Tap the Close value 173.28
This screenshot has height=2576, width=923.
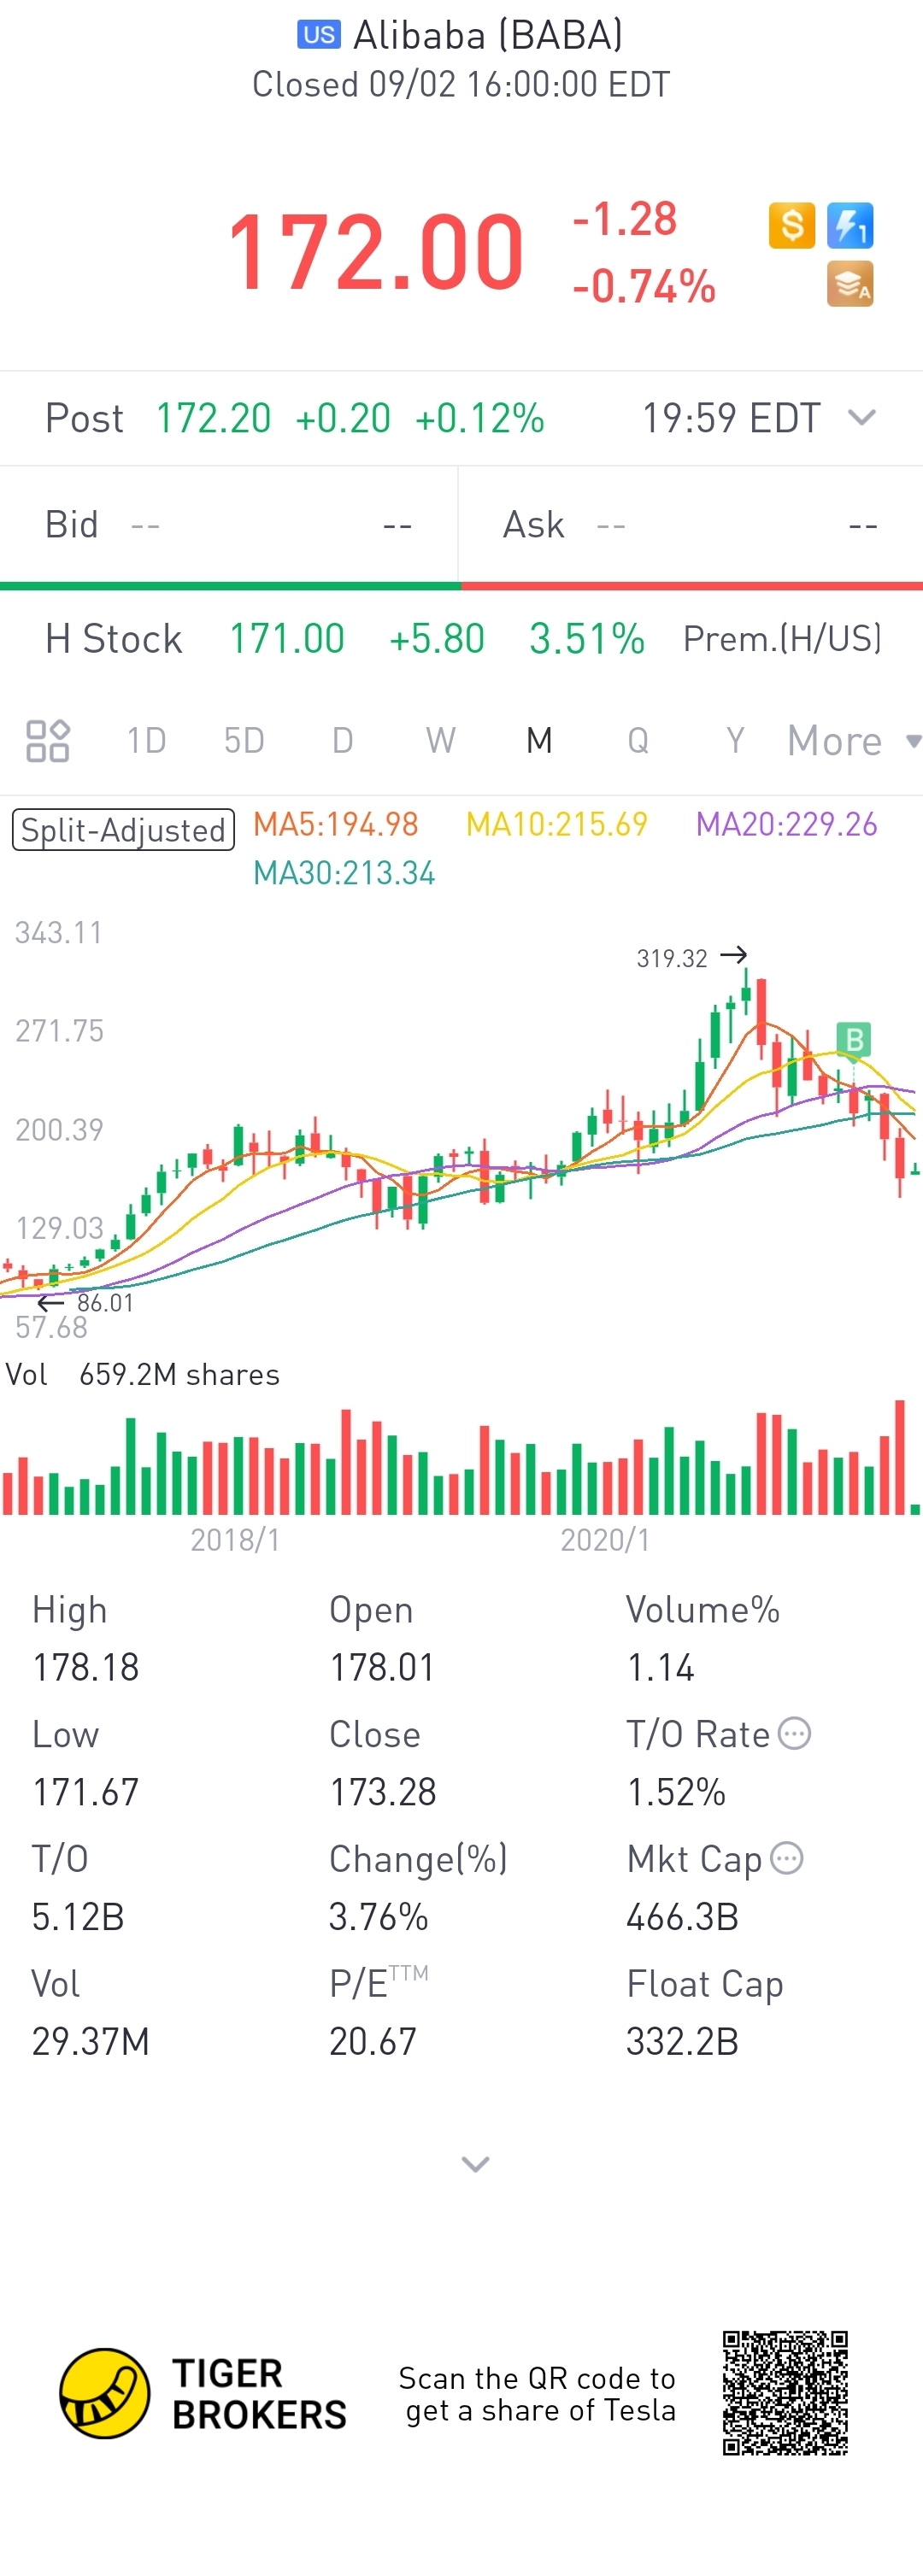pos(383,1792)
